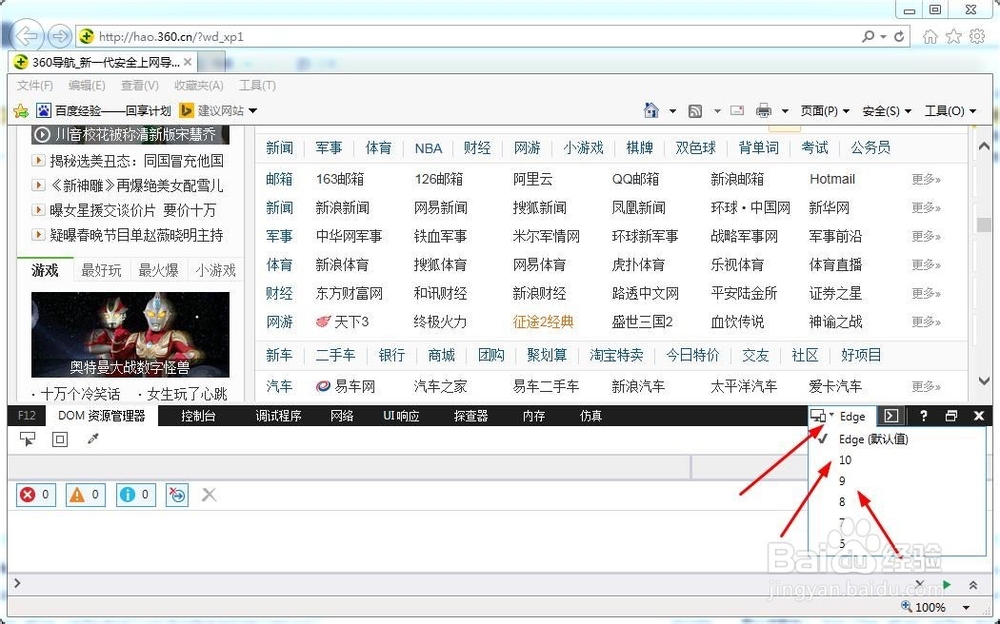Screen dimensions: 1000x624
Task: Open the Hotmail link
Action: 832,179
